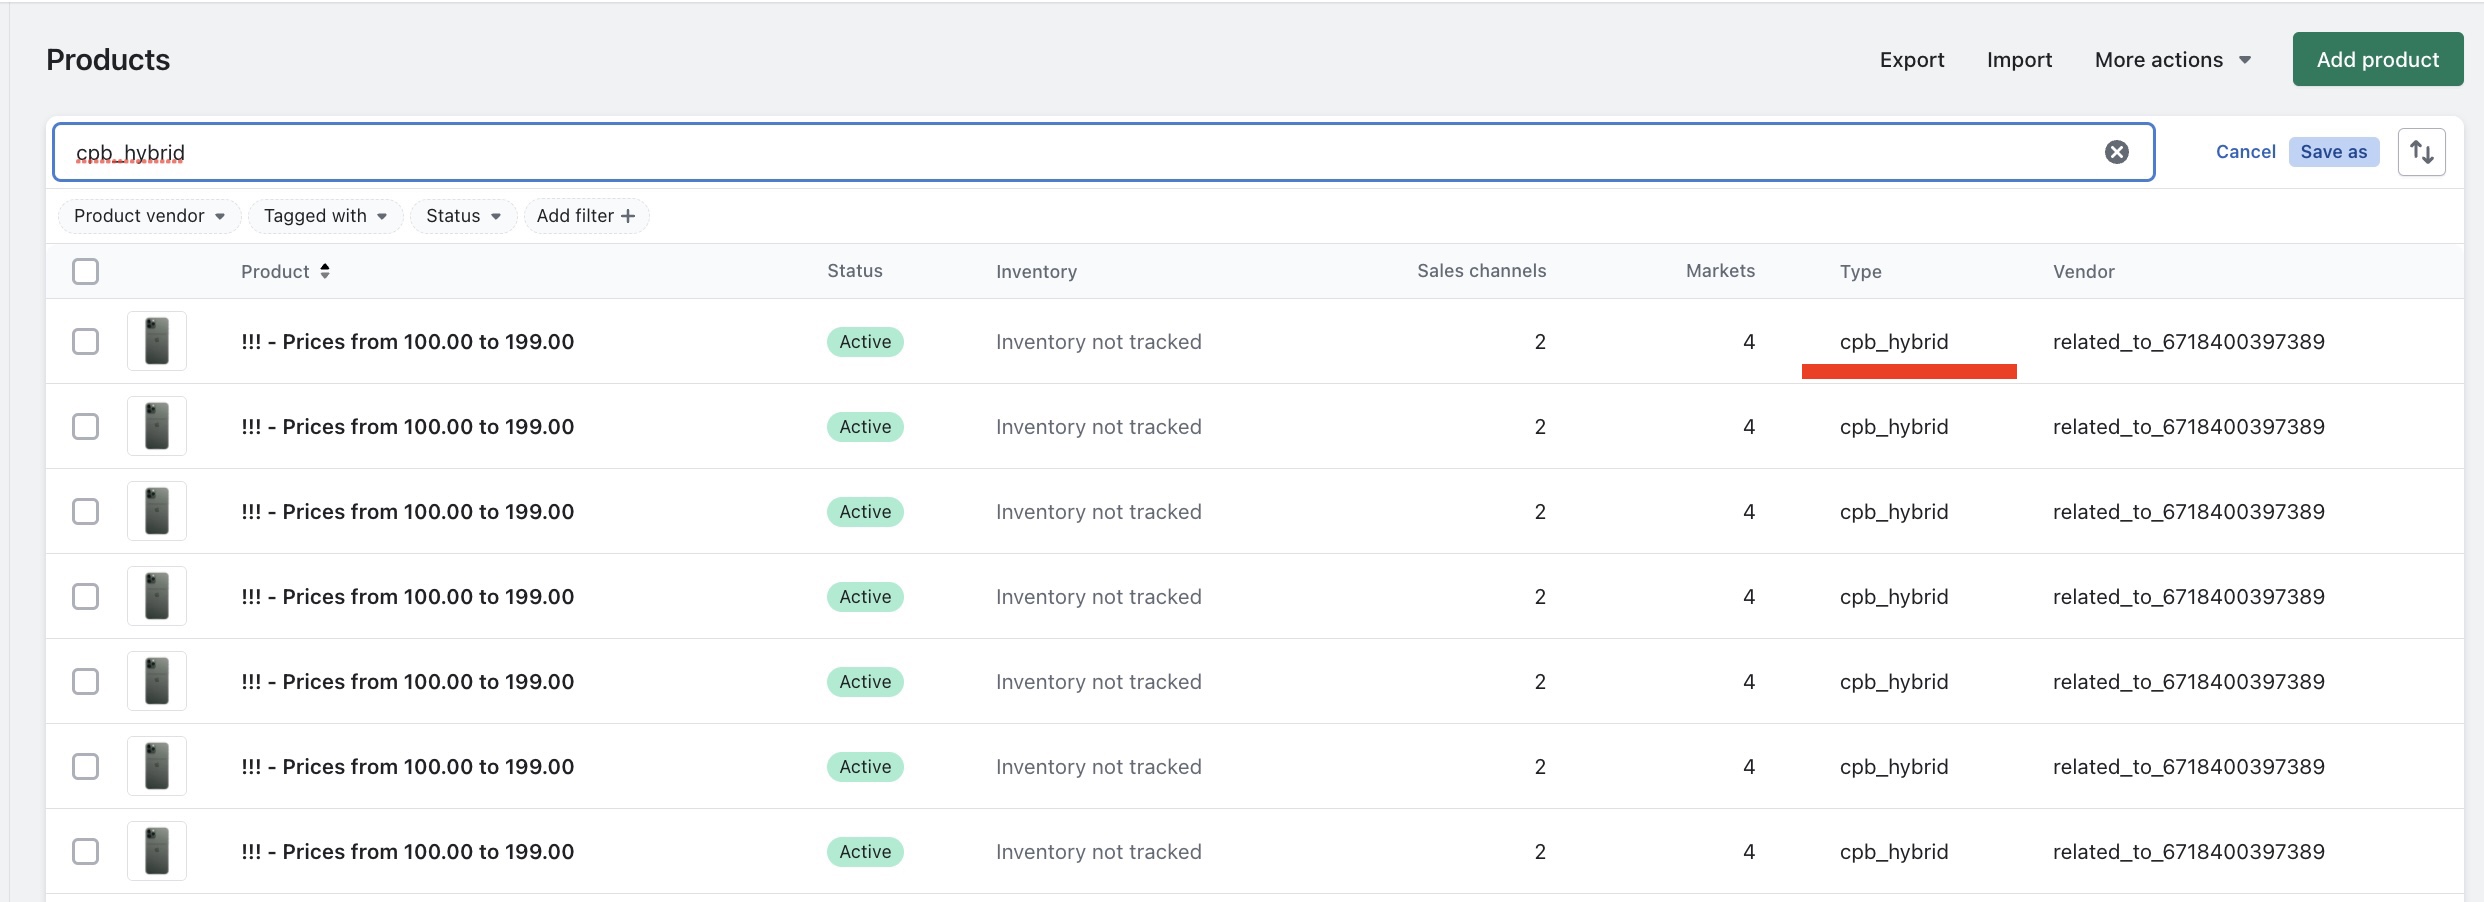Click the plus icon on Add filter
This screenshot has height=902, width=2484.
(x=628, y=216)
